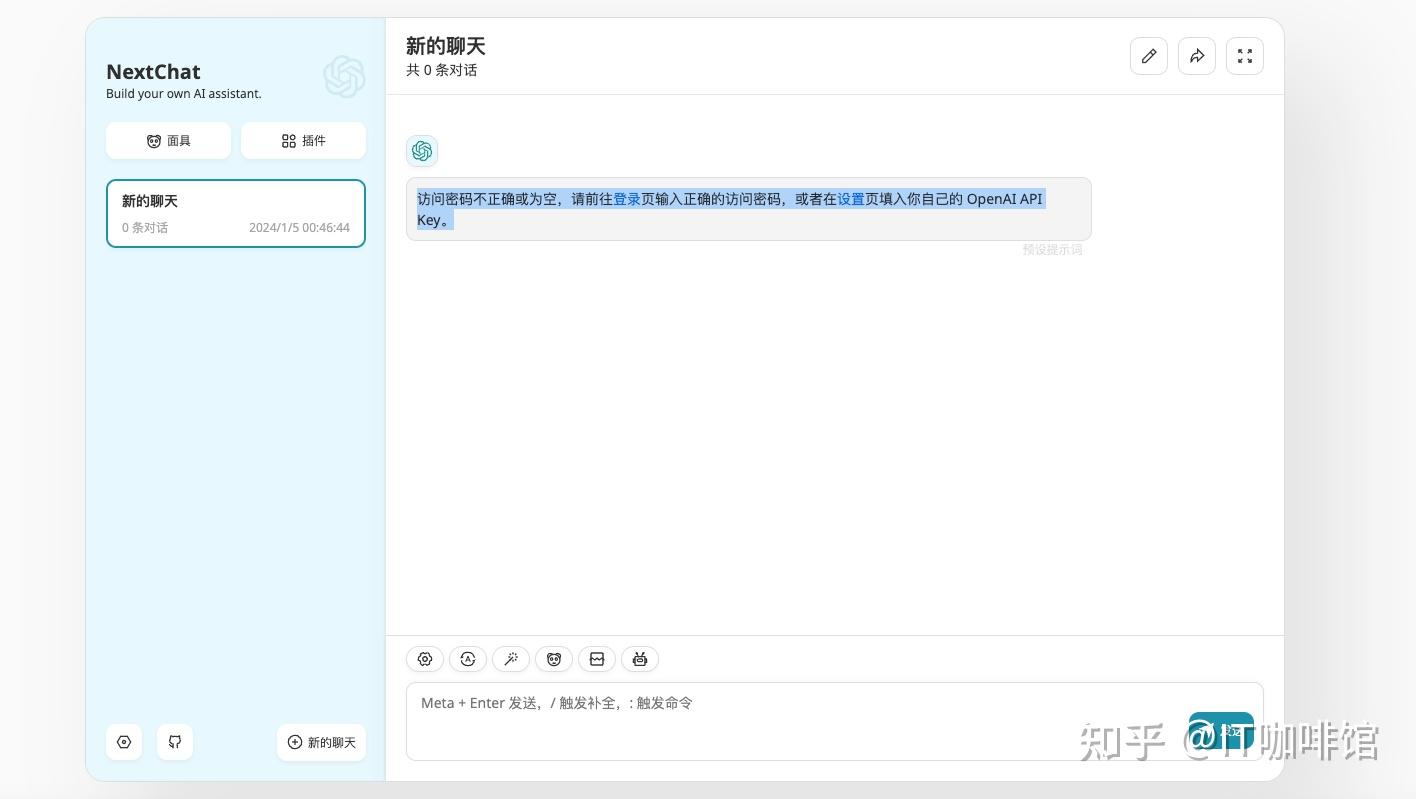Open the GitHub repository icon in sidebar
Viewport: 1416px width, 799px height.
tap(175, 742)
